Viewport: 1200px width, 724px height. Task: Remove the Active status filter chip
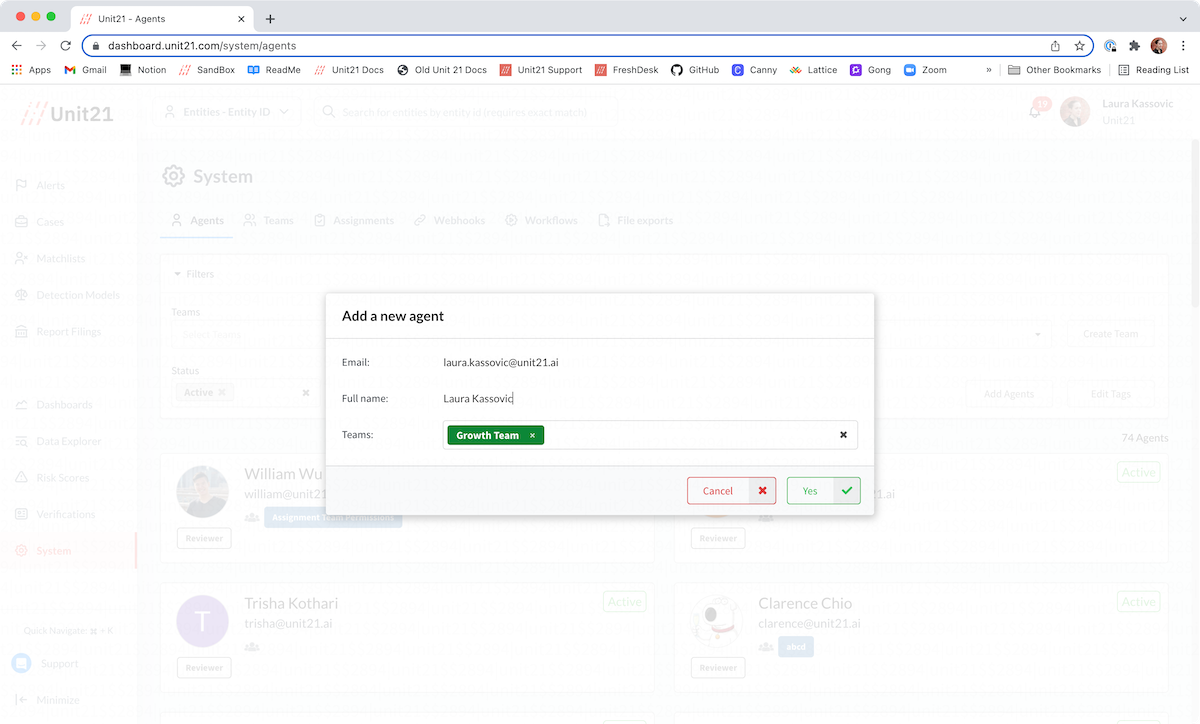(222, 393)
